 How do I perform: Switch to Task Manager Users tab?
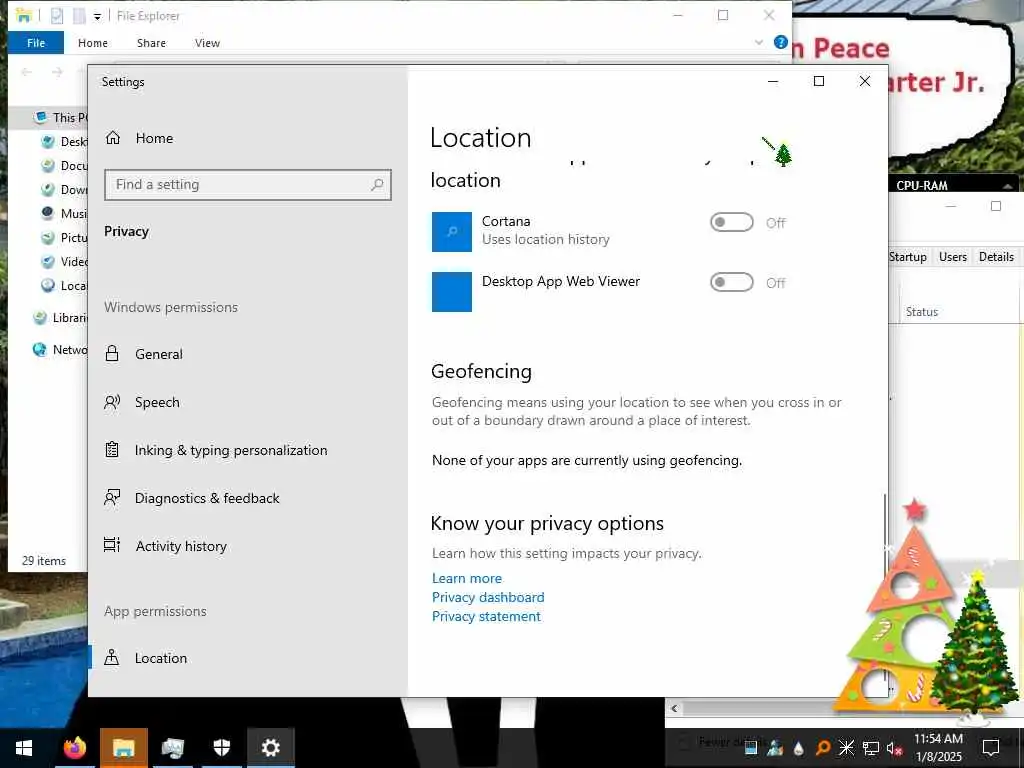click(953, 257)
